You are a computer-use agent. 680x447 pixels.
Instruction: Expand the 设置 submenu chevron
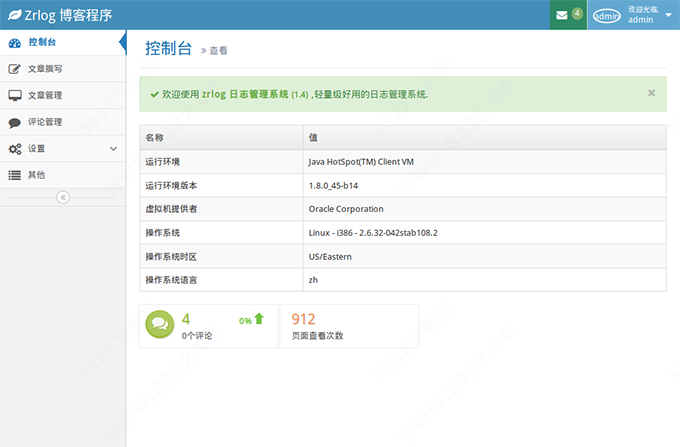[x=113, y=149]
